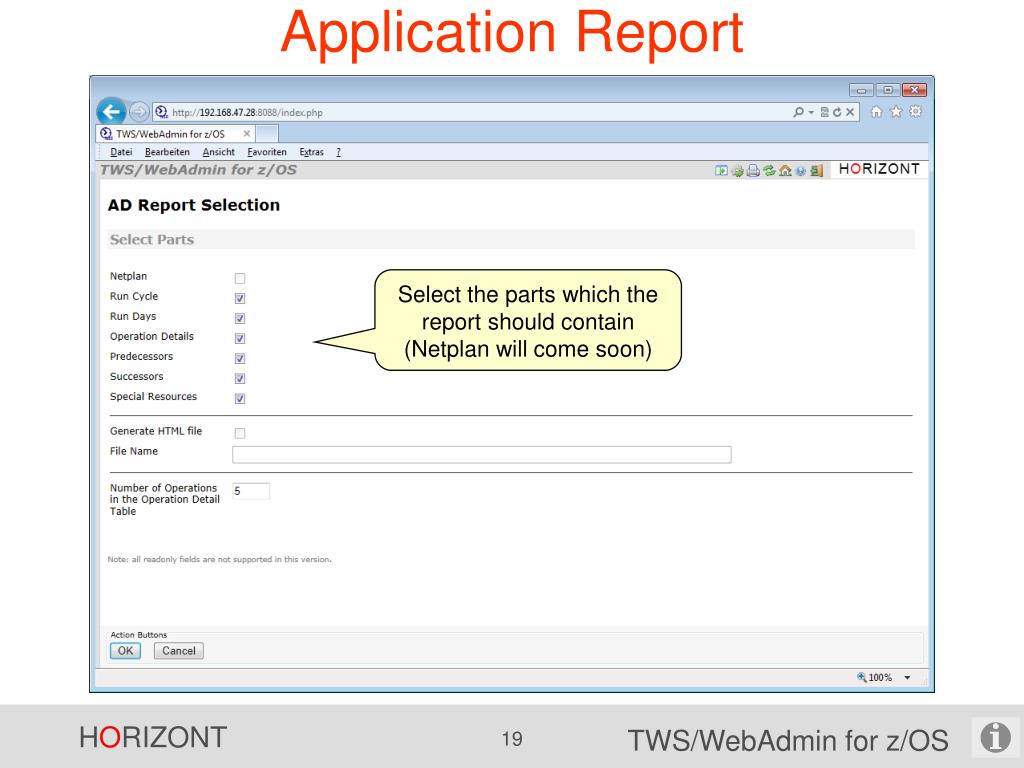Screen dimensions: 1024x768
Task: Minimize the browser window
Action: 861,89
